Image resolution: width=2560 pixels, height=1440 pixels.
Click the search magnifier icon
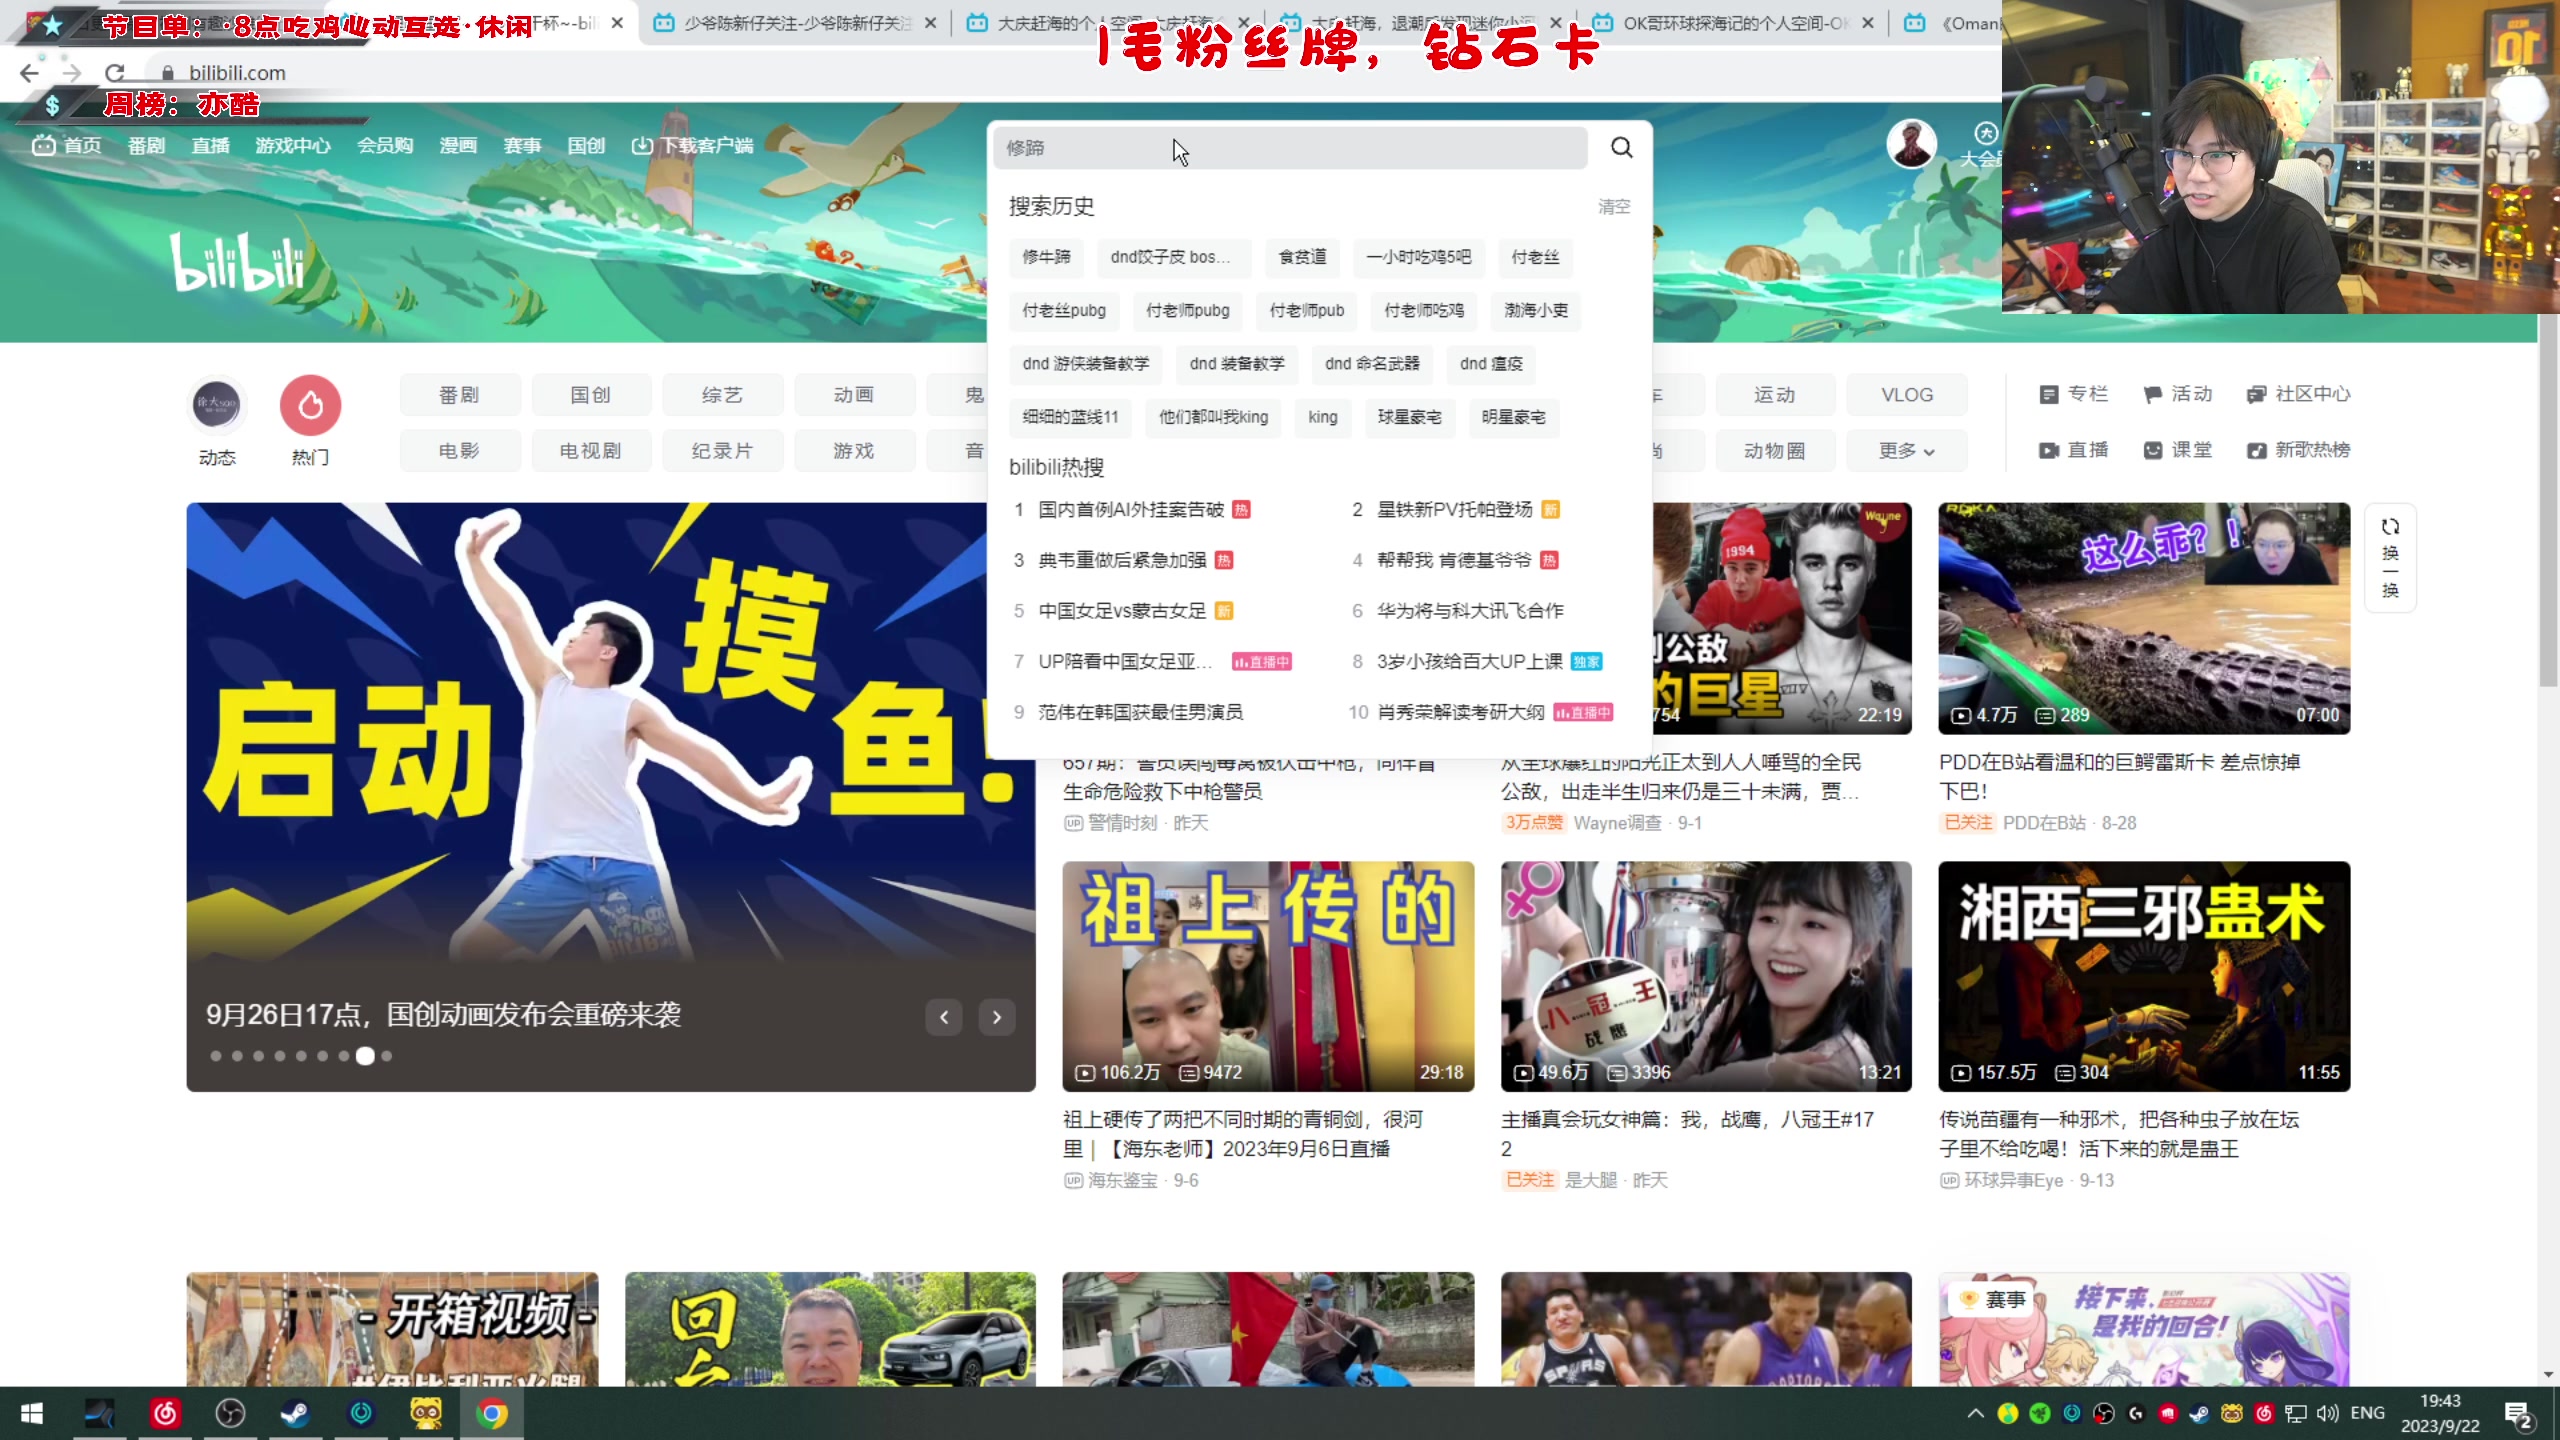pos(1621,147)
